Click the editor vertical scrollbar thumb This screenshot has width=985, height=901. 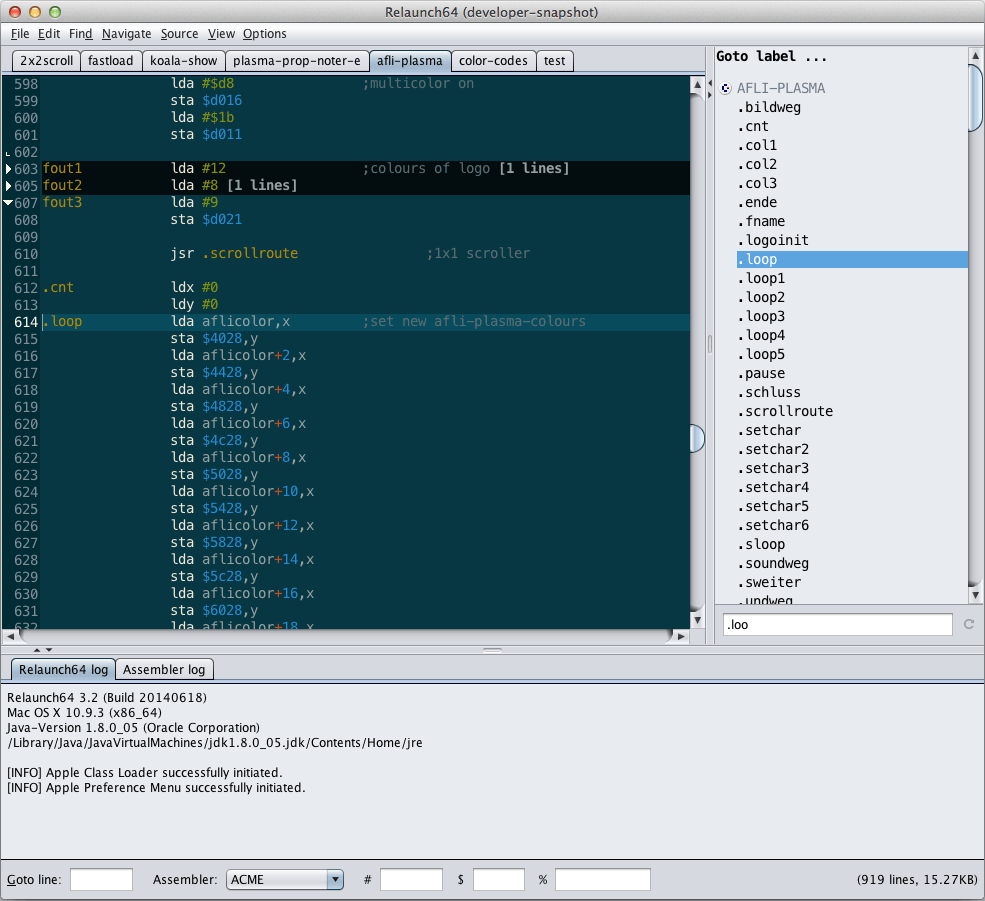tap(697, 438)
